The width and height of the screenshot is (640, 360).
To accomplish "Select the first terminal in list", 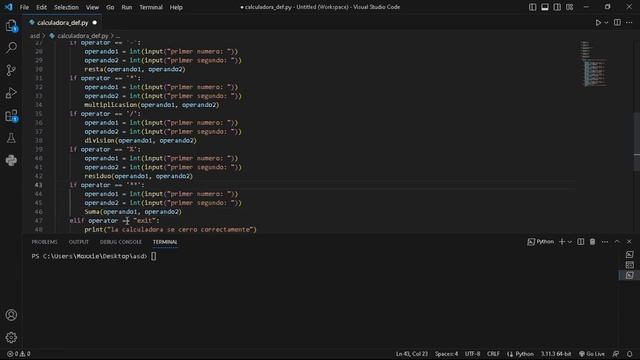I will click(x=629, y=255).
